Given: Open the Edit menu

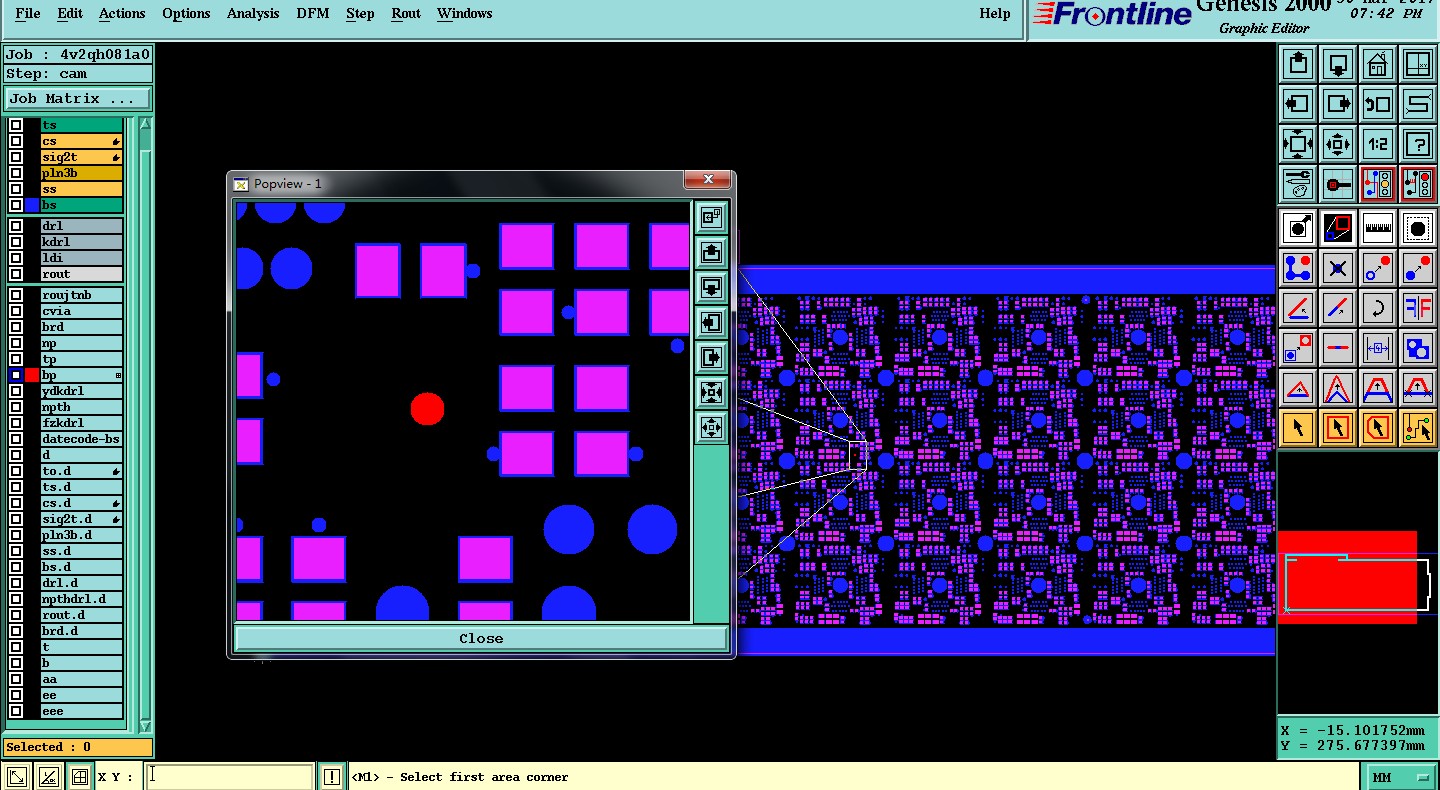Looking at the screenshot, I should [x=70, y=13].
